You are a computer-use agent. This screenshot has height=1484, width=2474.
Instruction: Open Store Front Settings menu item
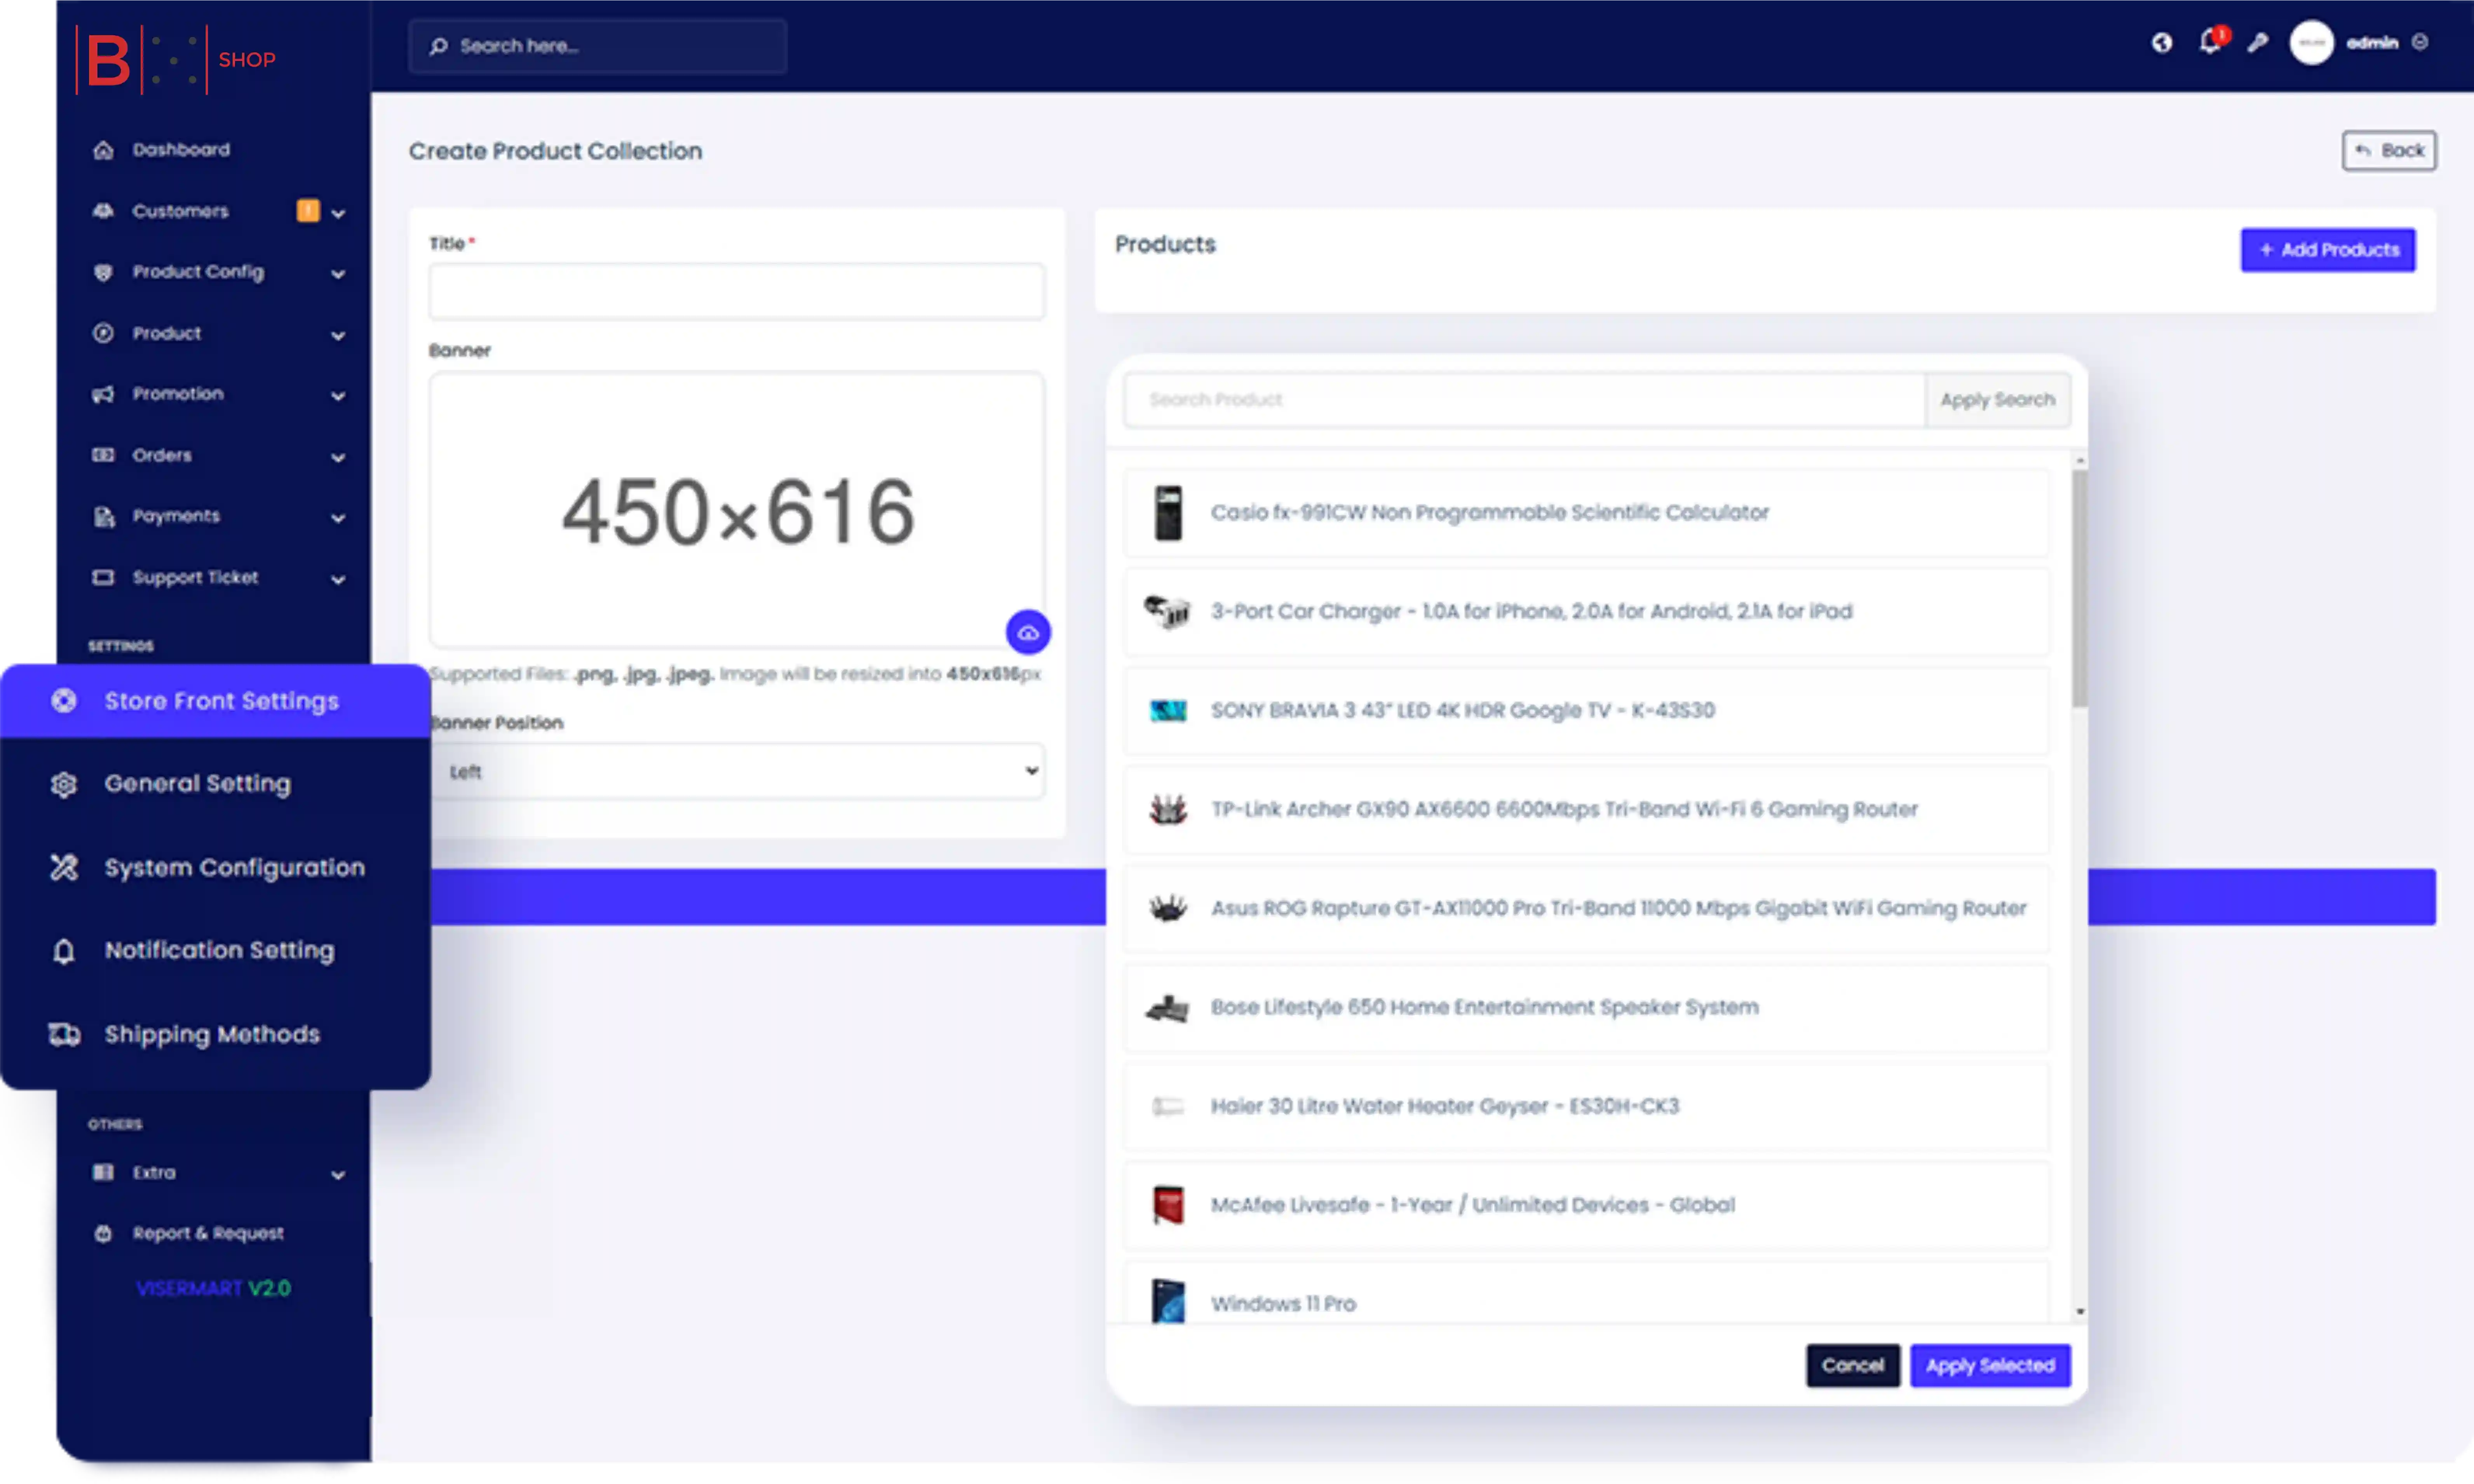(x=221, y=701)
